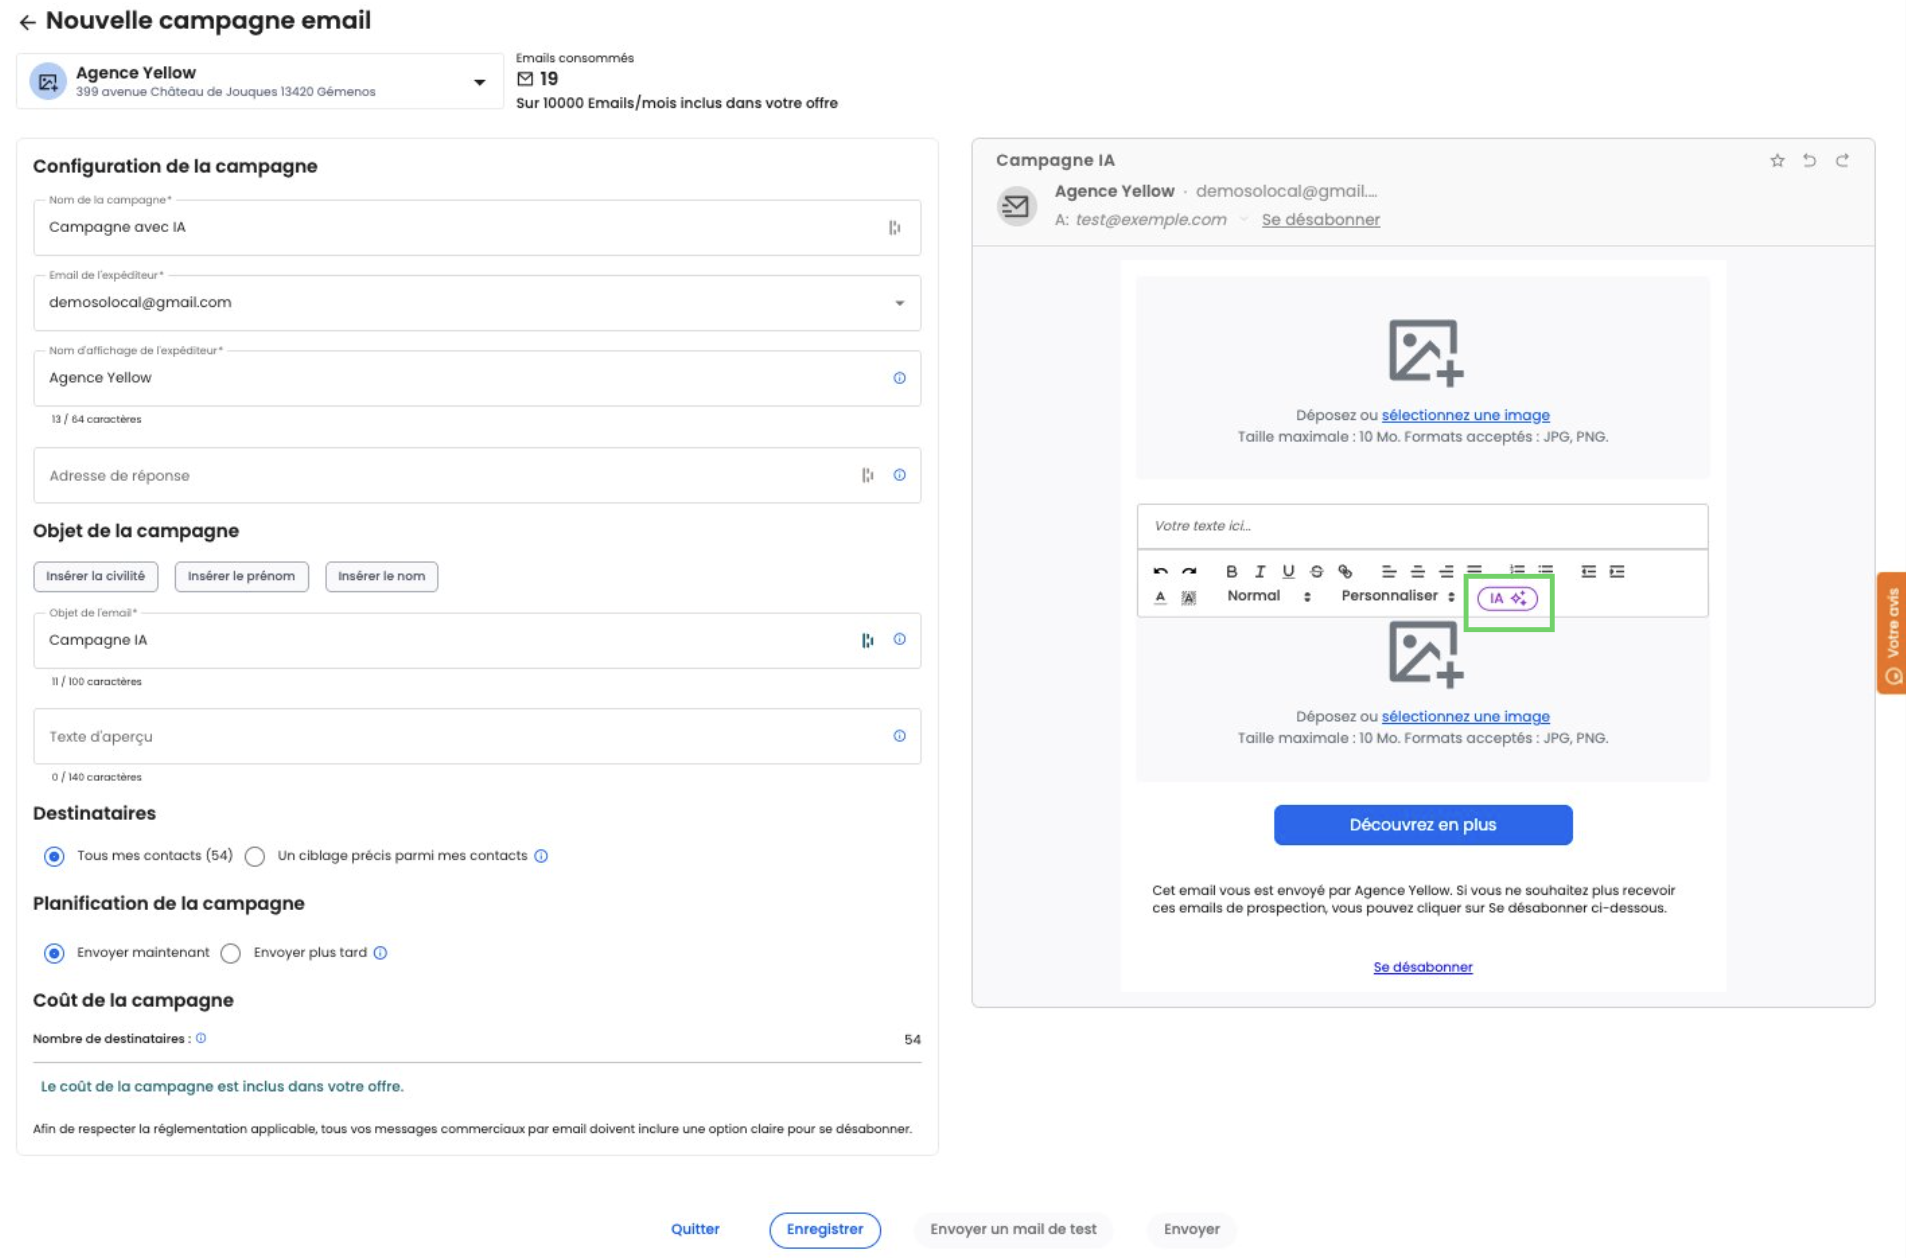Go back using the arrow beside Nouvelle campagne email
Screen dimensions: 1910x1258
(x=27, y=22)
